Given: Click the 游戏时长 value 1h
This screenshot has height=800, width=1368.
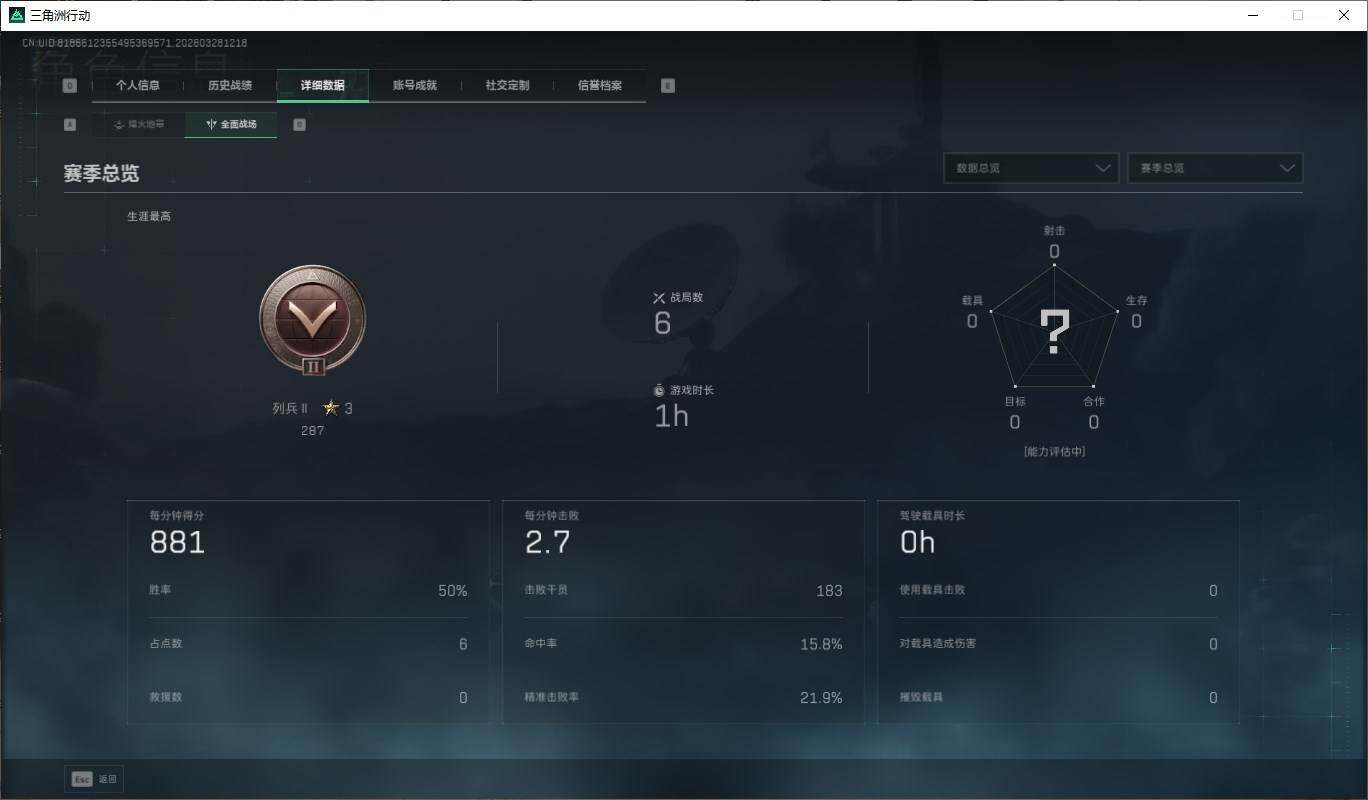Looking at the screenshot, I should 671,416.
